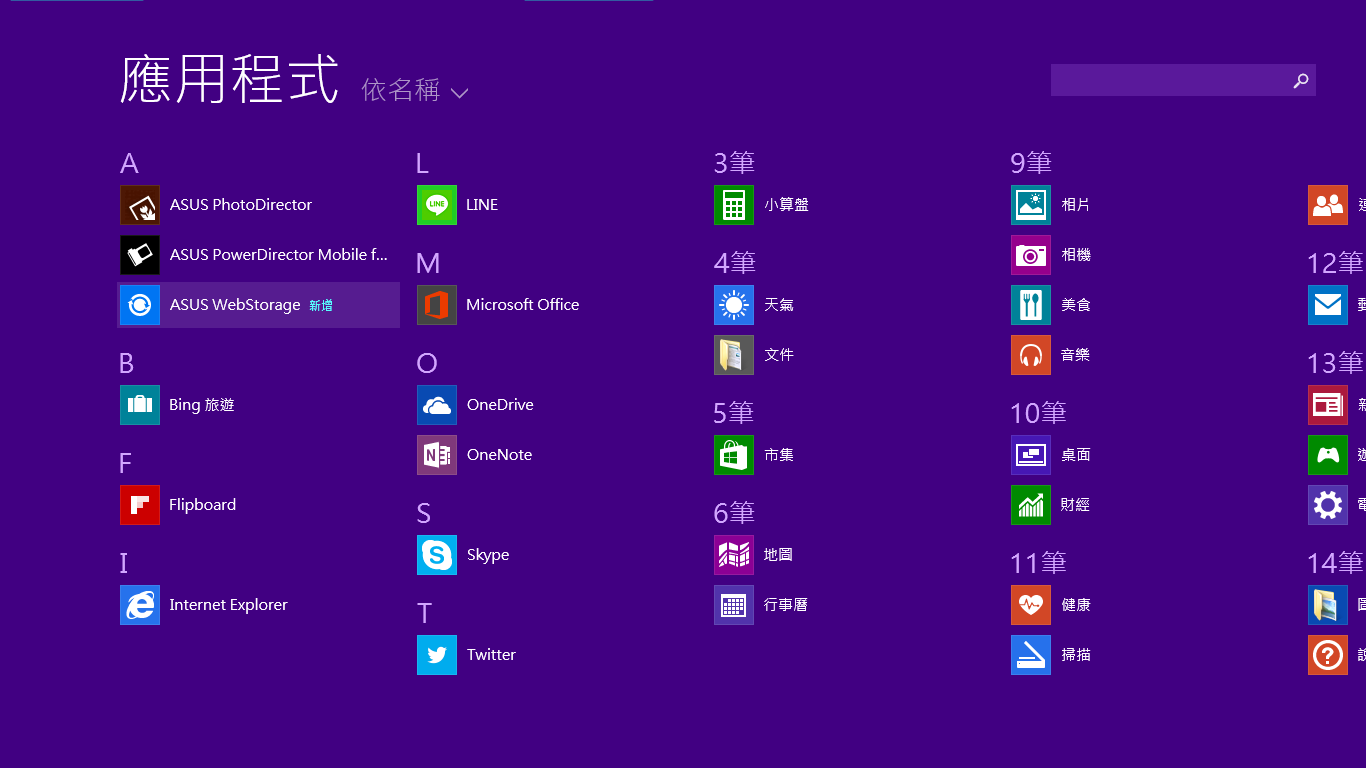The image size is (1366, 768).
Task: Open the 小算盤 calculator icon
Action: pos(734,205)
